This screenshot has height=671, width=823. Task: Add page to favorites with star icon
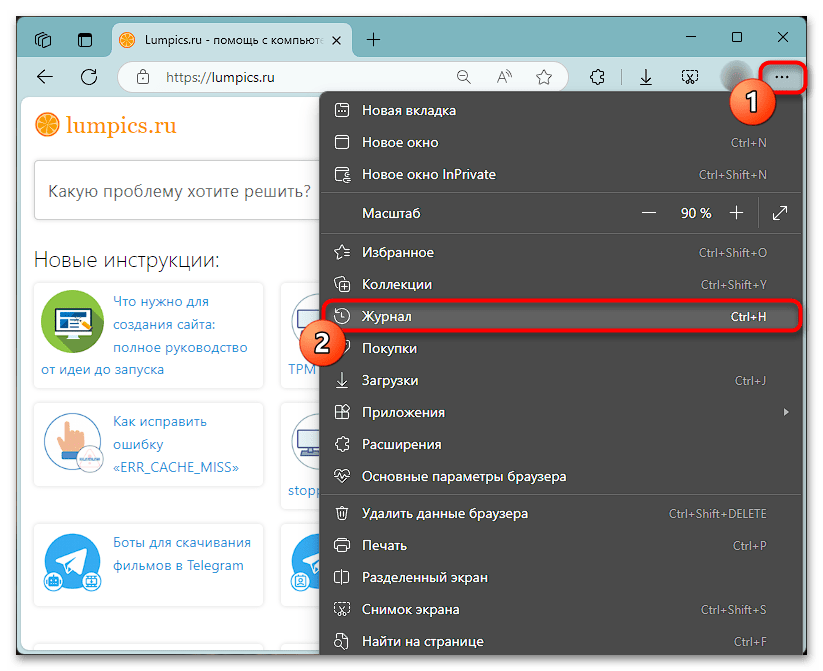coord(544,77)
